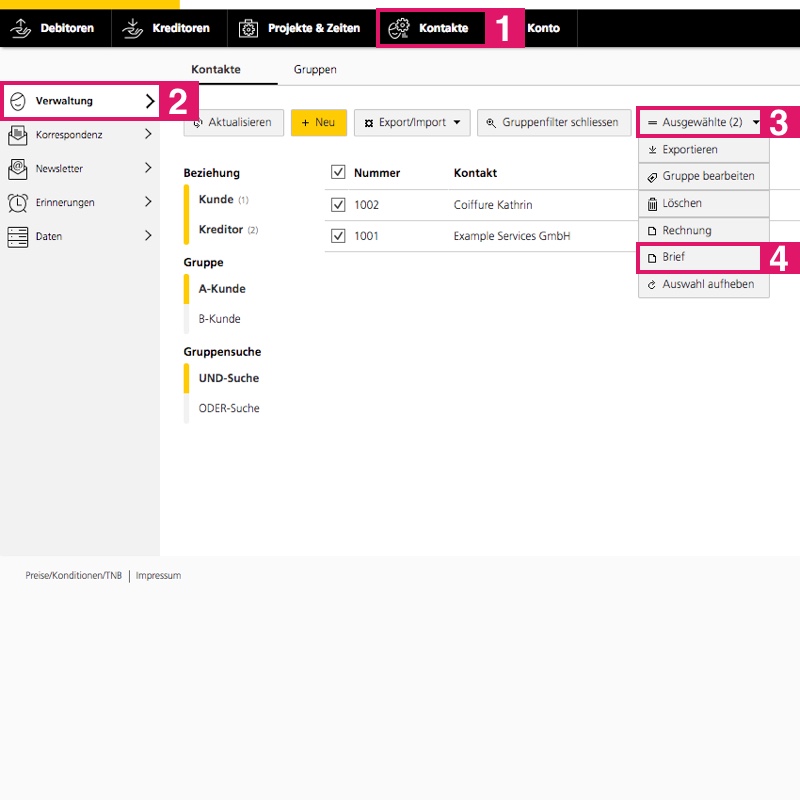Image resolution: width=800 pixels, height=800 pixels.
Task: Select the B-Kunde group filter
Action: tap(219, 319)
